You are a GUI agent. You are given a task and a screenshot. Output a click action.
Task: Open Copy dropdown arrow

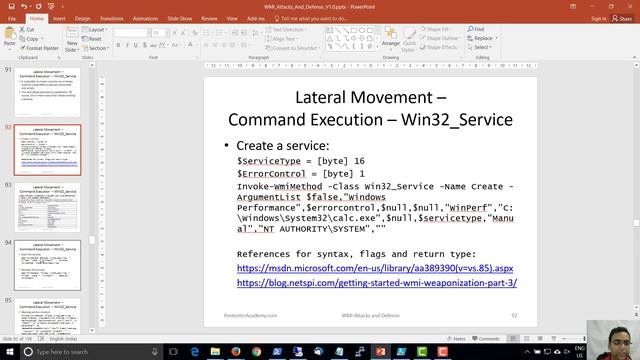[42, 39]
